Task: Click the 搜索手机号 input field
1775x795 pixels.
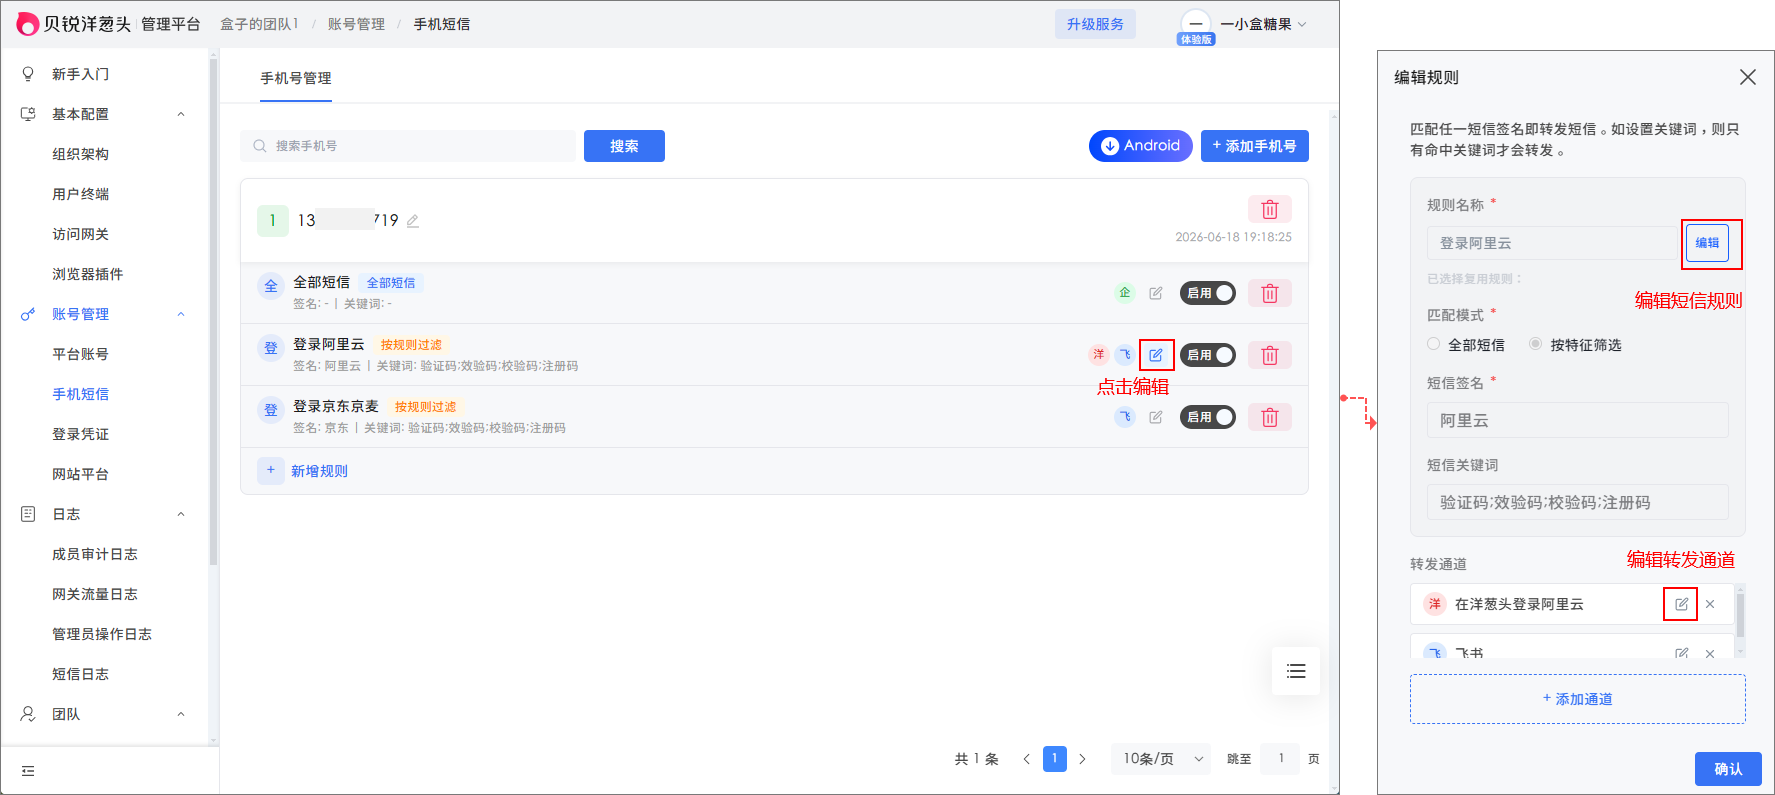Action: click(408, 146)
